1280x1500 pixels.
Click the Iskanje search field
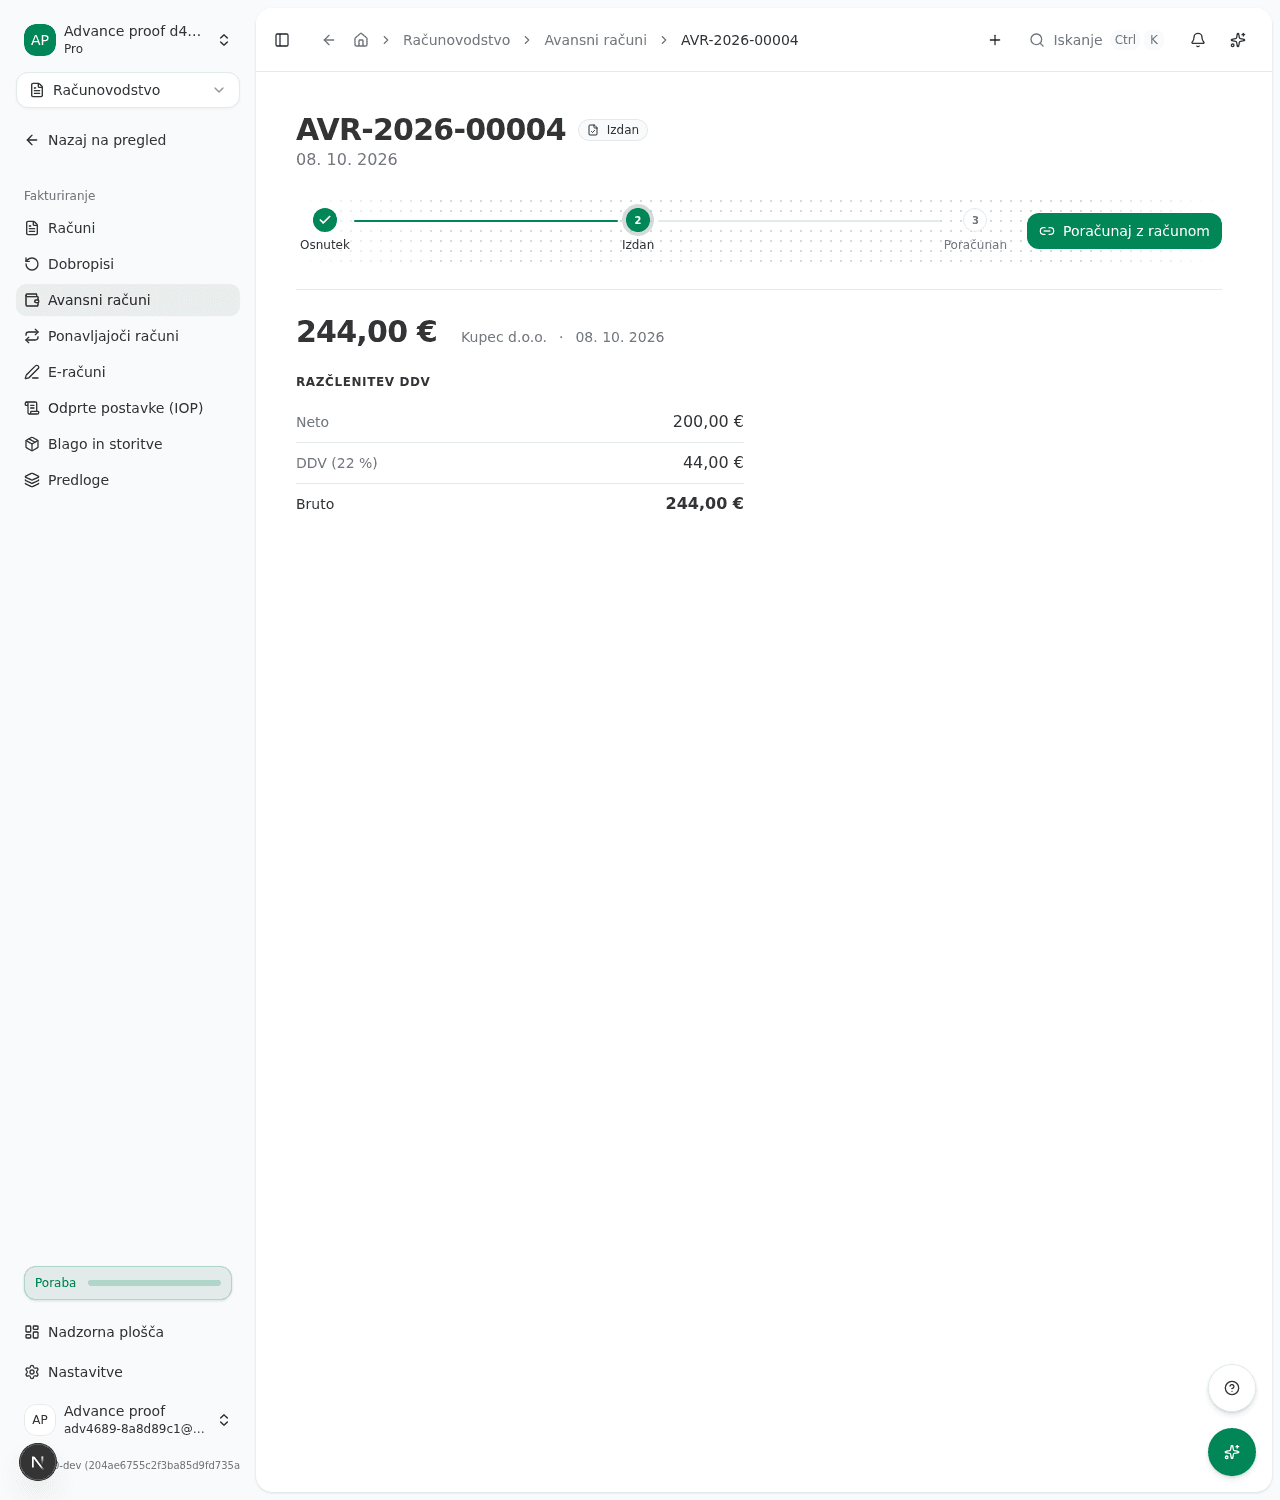pos(1096,40)
